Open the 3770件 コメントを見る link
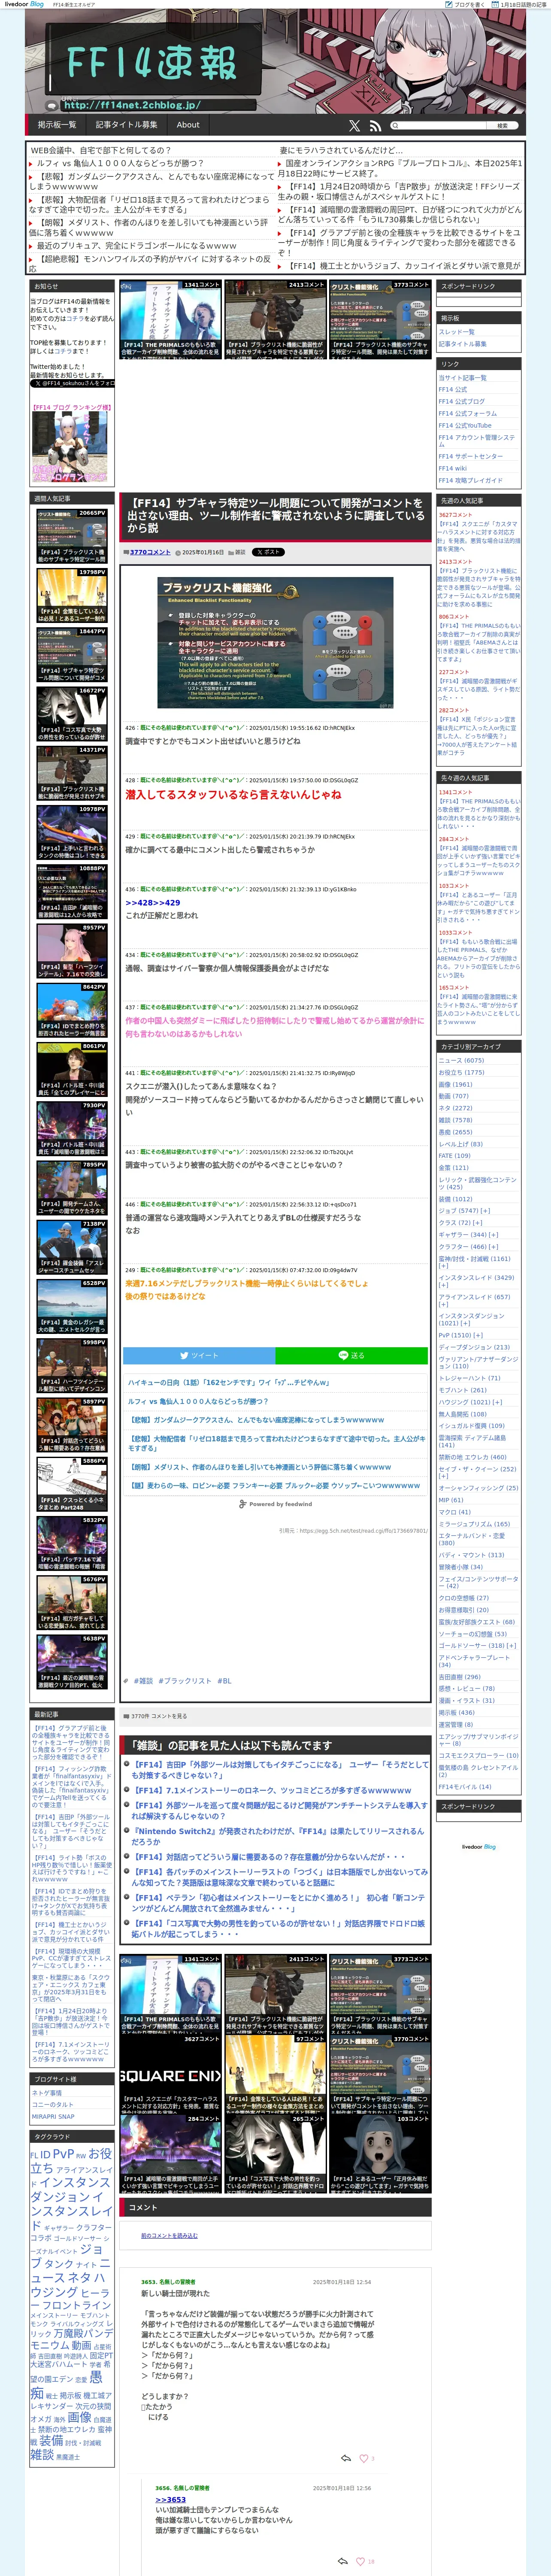Screen dimensions: 551x2576 pyautogui.click(x=159, y=1716)
